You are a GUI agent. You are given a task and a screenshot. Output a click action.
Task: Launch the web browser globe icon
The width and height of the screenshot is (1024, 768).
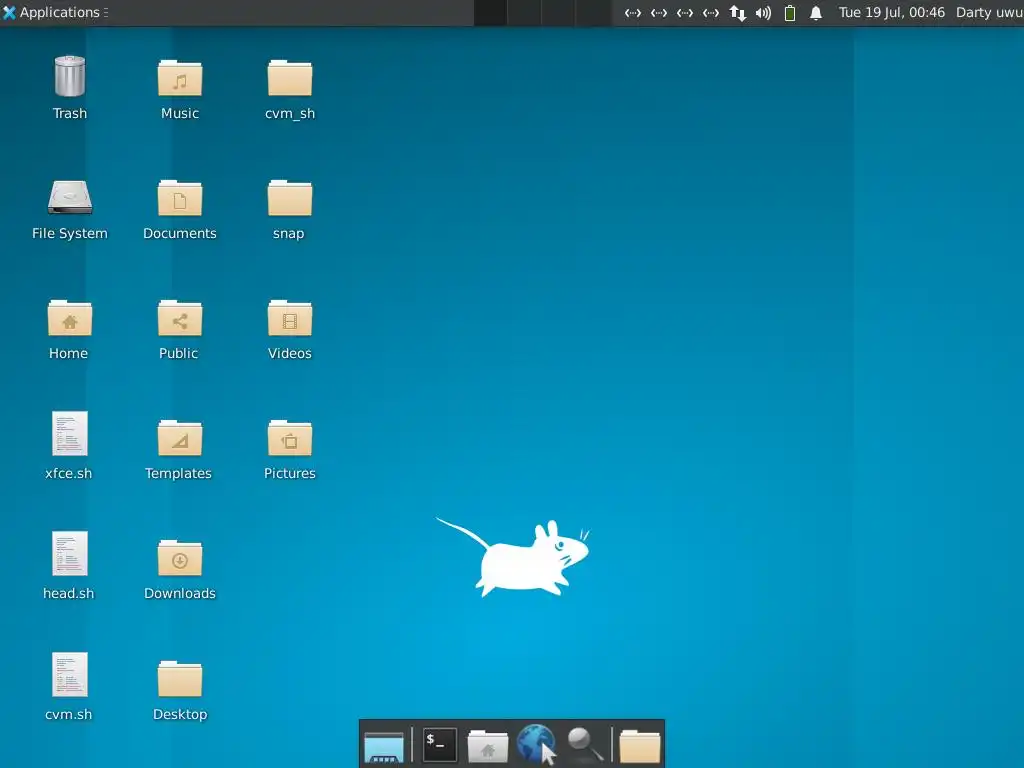point(536,744)
